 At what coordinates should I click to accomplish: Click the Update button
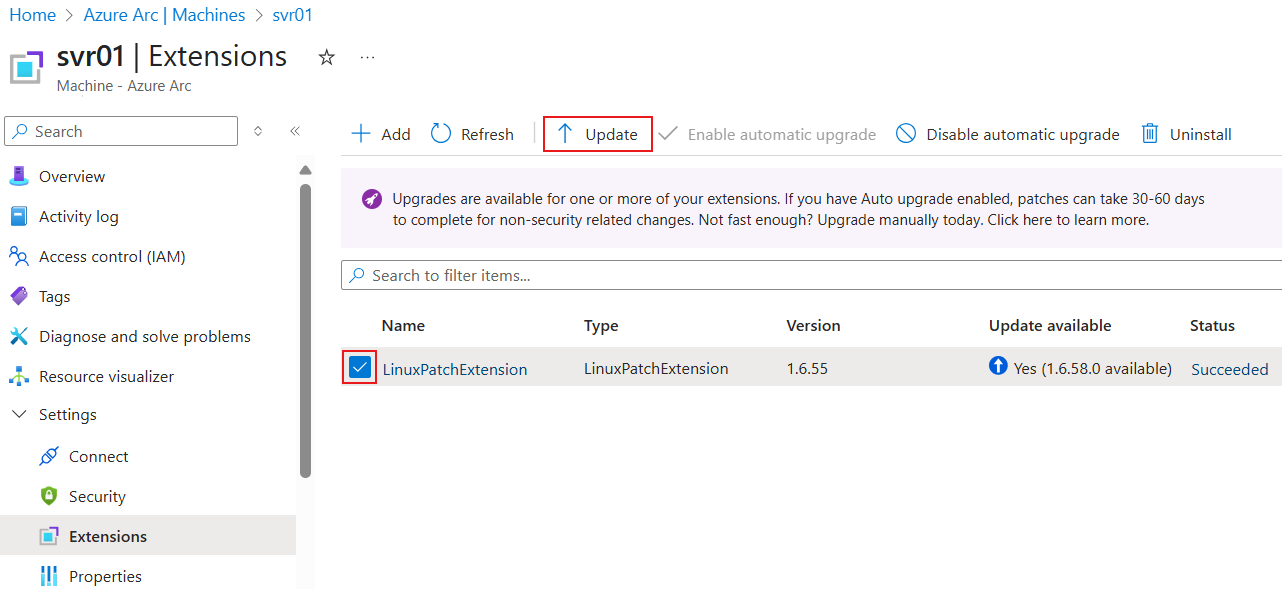598,134
